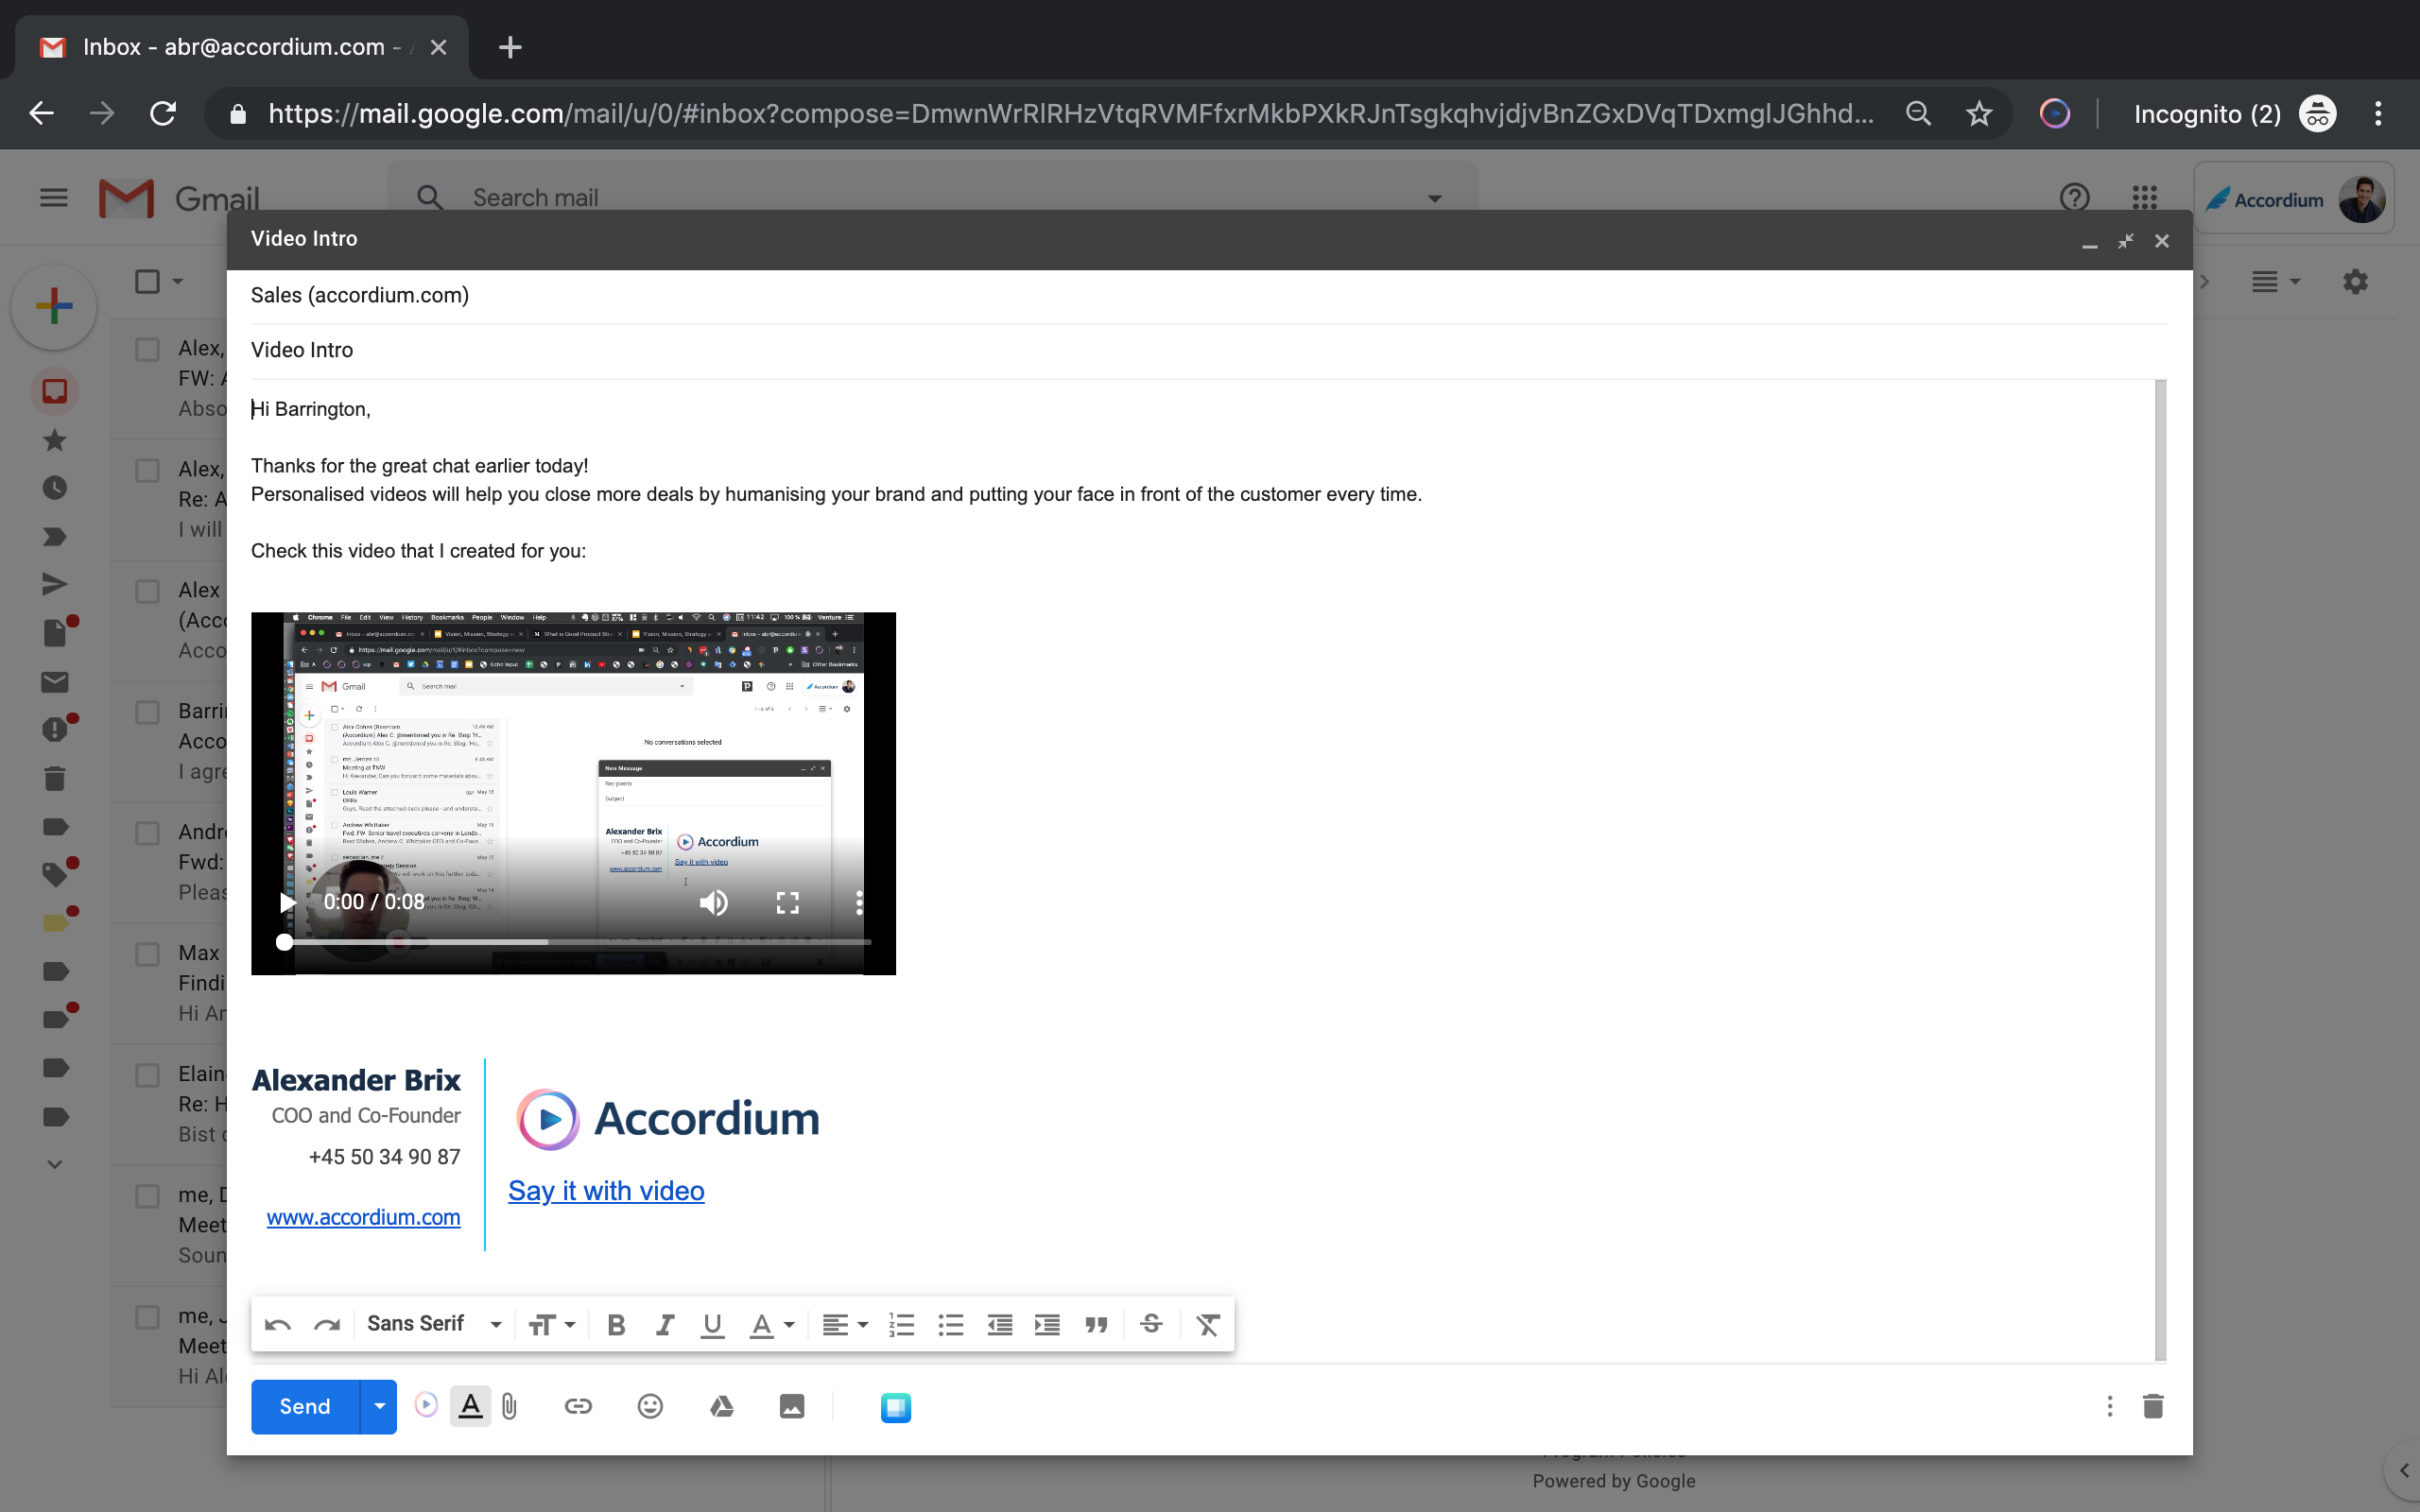2420x1512 pixels.
Task: Open Starred in the sidebar
Action: 55,440
